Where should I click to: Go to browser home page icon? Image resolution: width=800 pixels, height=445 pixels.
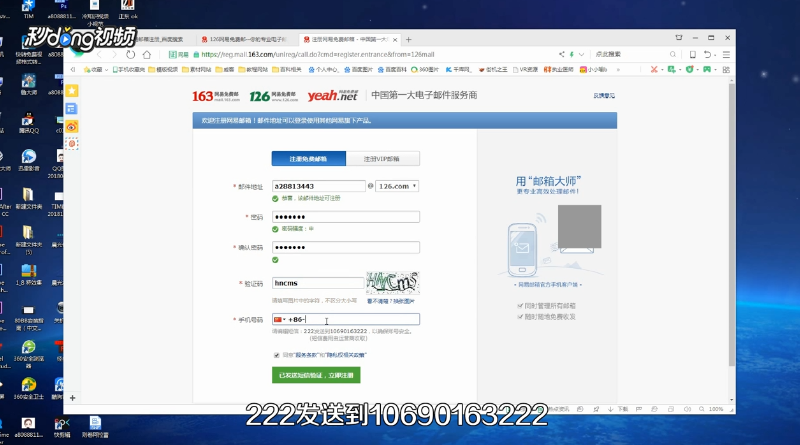(147, 54)
